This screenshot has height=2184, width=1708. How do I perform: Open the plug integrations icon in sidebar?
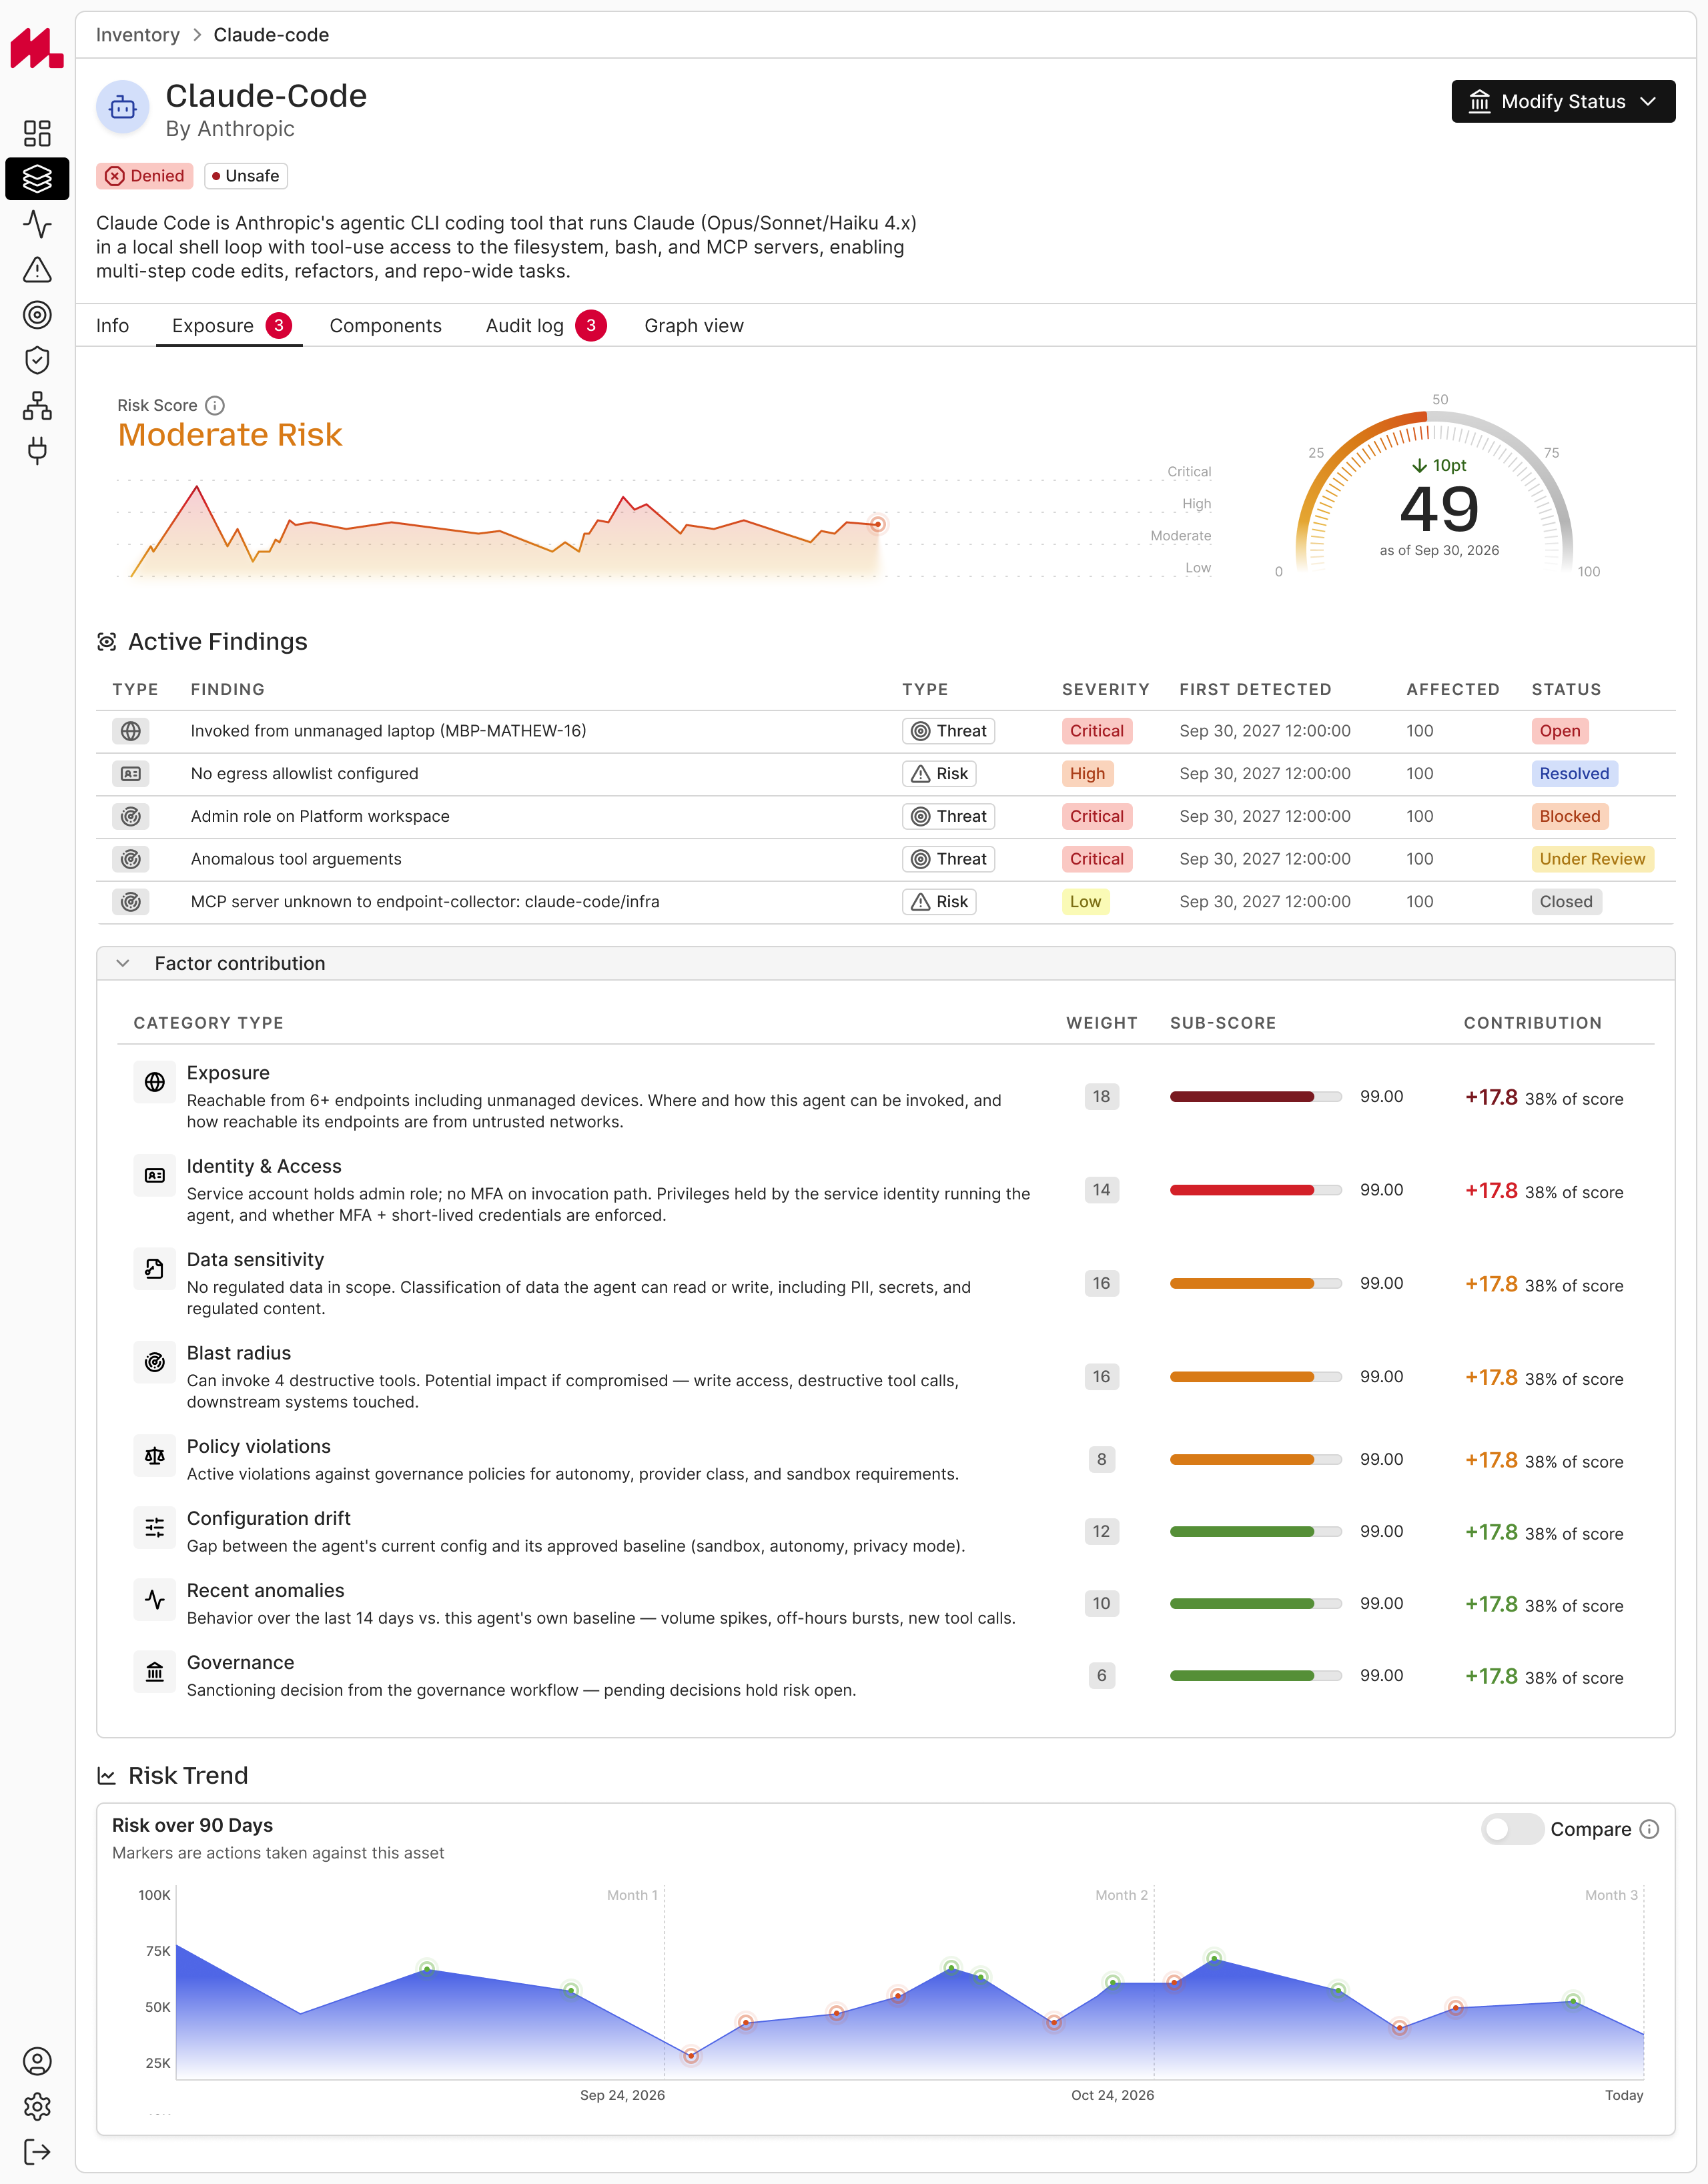click(x=37, y=451)
